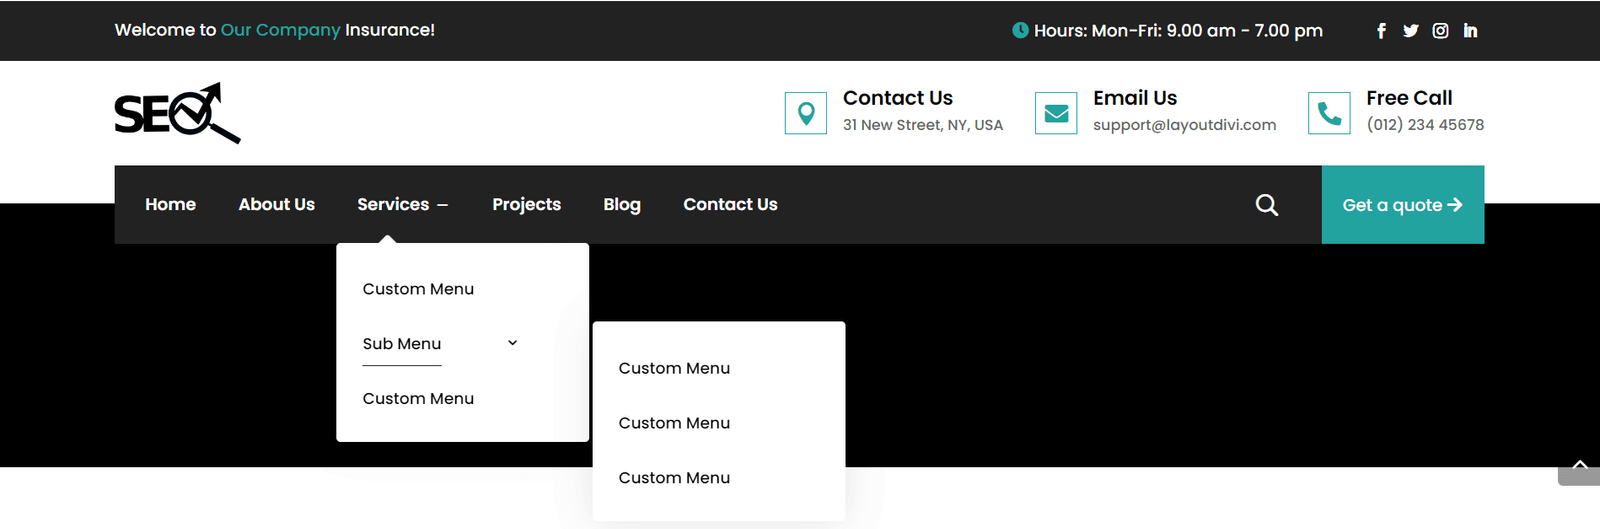Select first Custom Menu under Services
This screenshot has width=1600, height=529.
pos(418,289)
